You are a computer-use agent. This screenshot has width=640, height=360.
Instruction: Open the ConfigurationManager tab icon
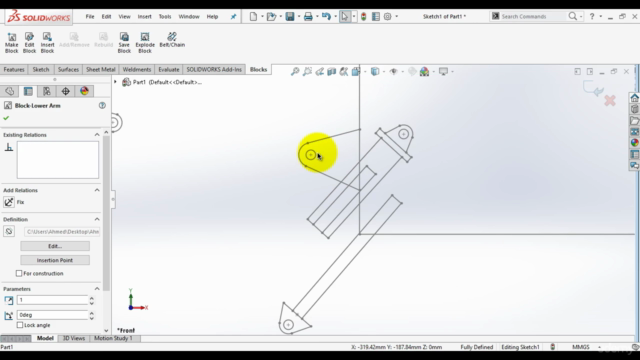(47, 91)
